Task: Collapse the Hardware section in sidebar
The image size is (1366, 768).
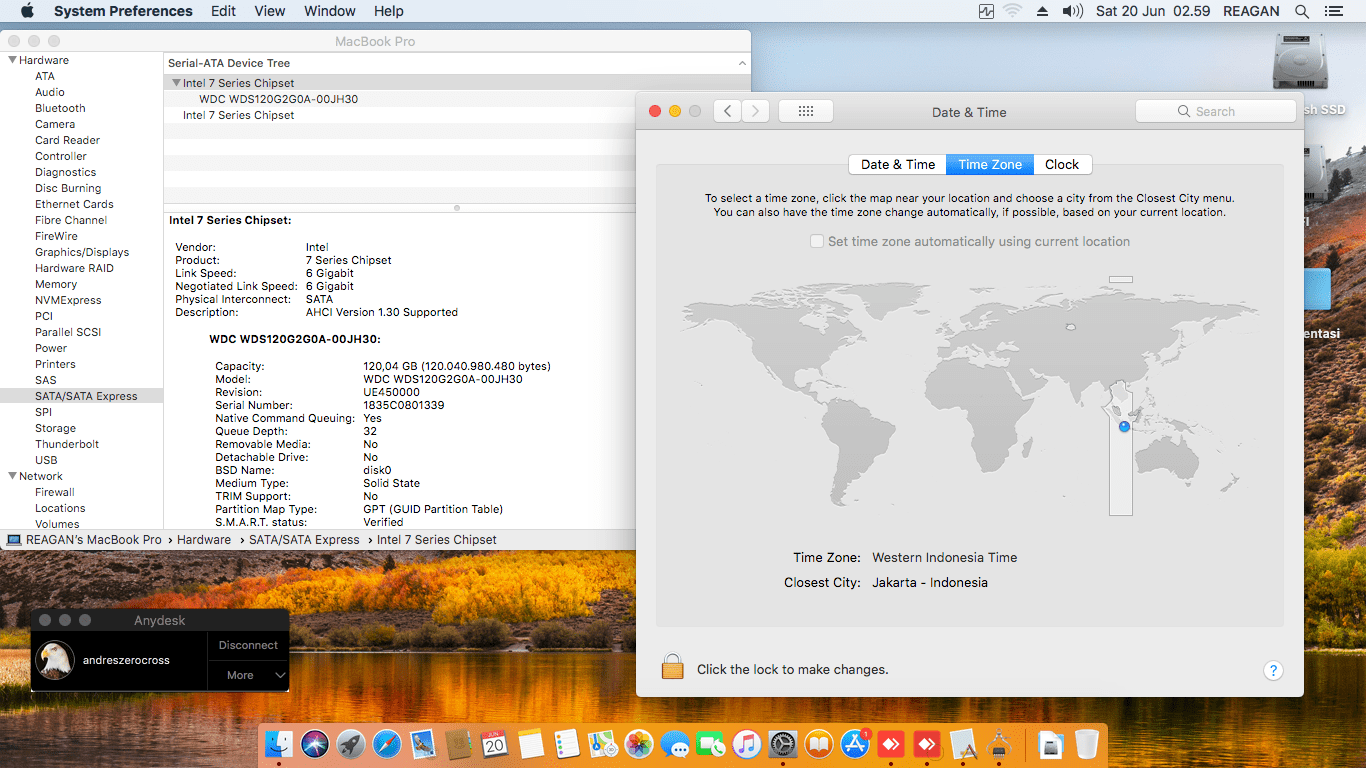Action: pos(12,60)
